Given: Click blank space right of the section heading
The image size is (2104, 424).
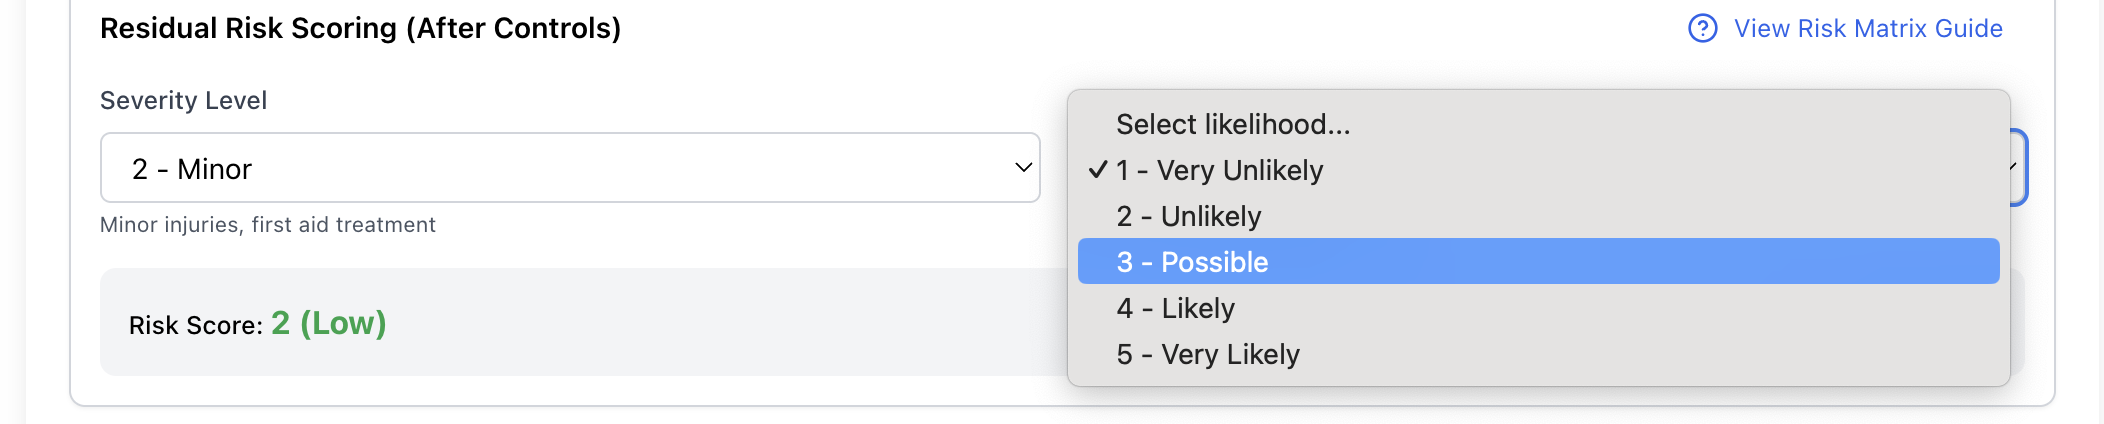Looking at the screenshot, I should (1100, 28).
